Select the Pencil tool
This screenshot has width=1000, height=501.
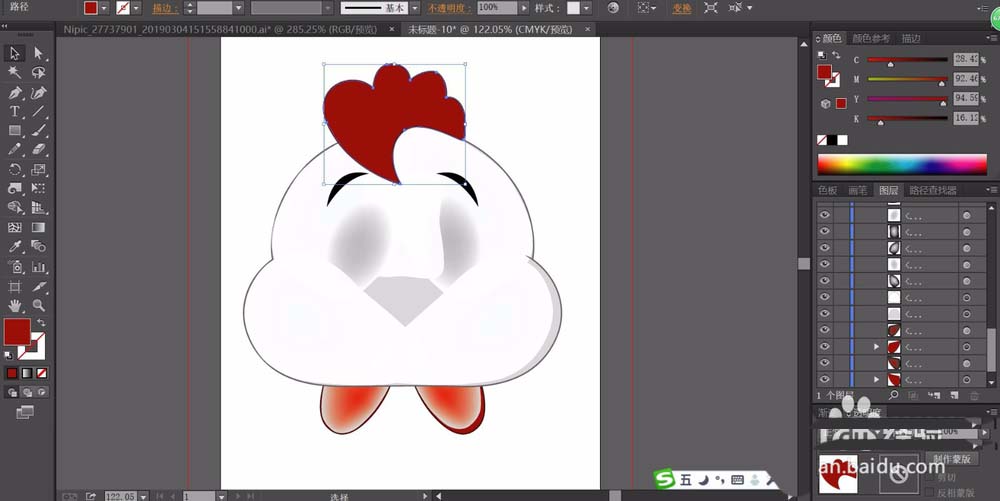coord(15,150)
